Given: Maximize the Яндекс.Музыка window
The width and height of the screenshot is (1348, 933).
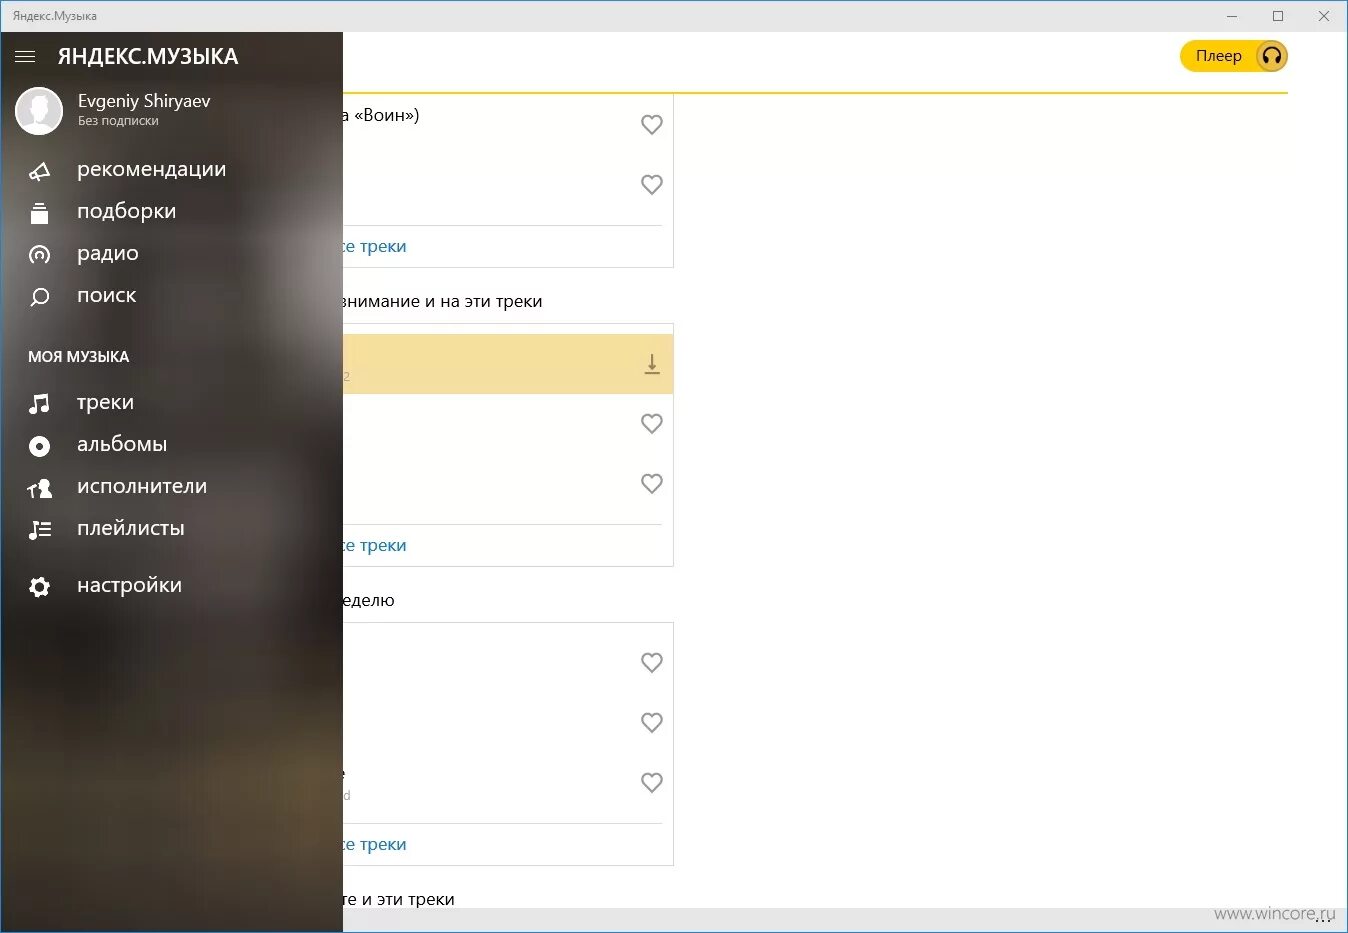Looking at the screenshot, I should 1278,16.
